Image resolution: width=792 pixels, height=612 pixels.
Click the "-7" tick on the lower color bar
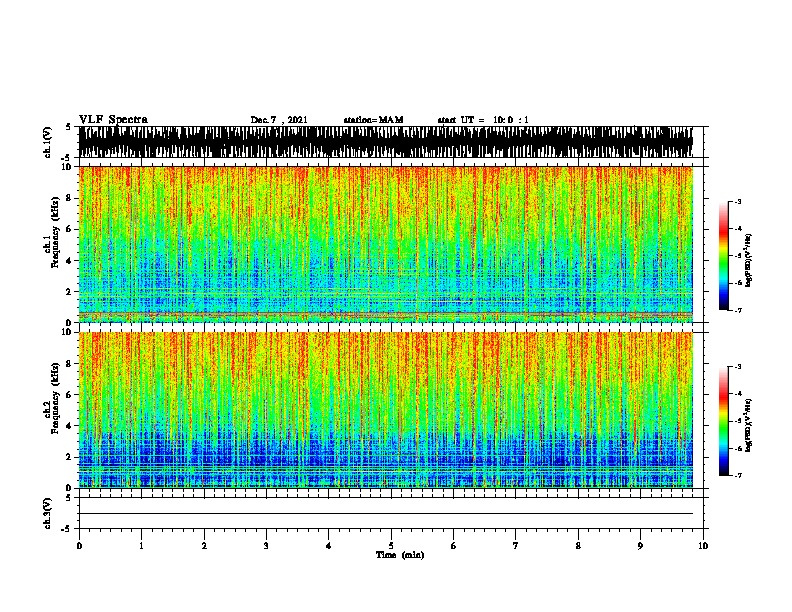[737, 475]
